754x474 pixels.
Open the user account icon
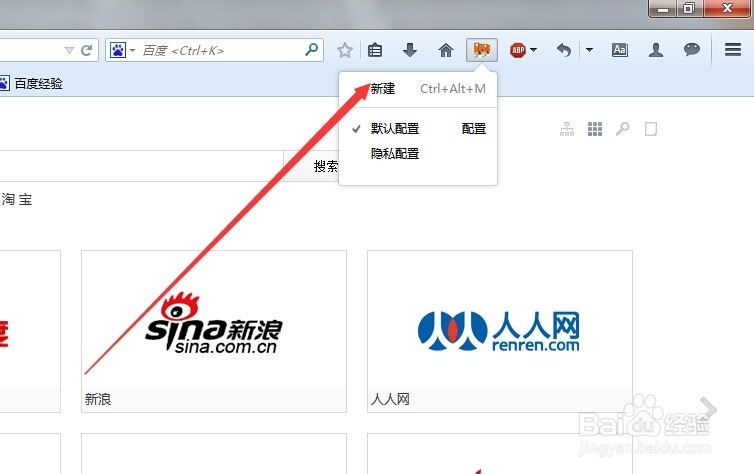tap(656, 50)
